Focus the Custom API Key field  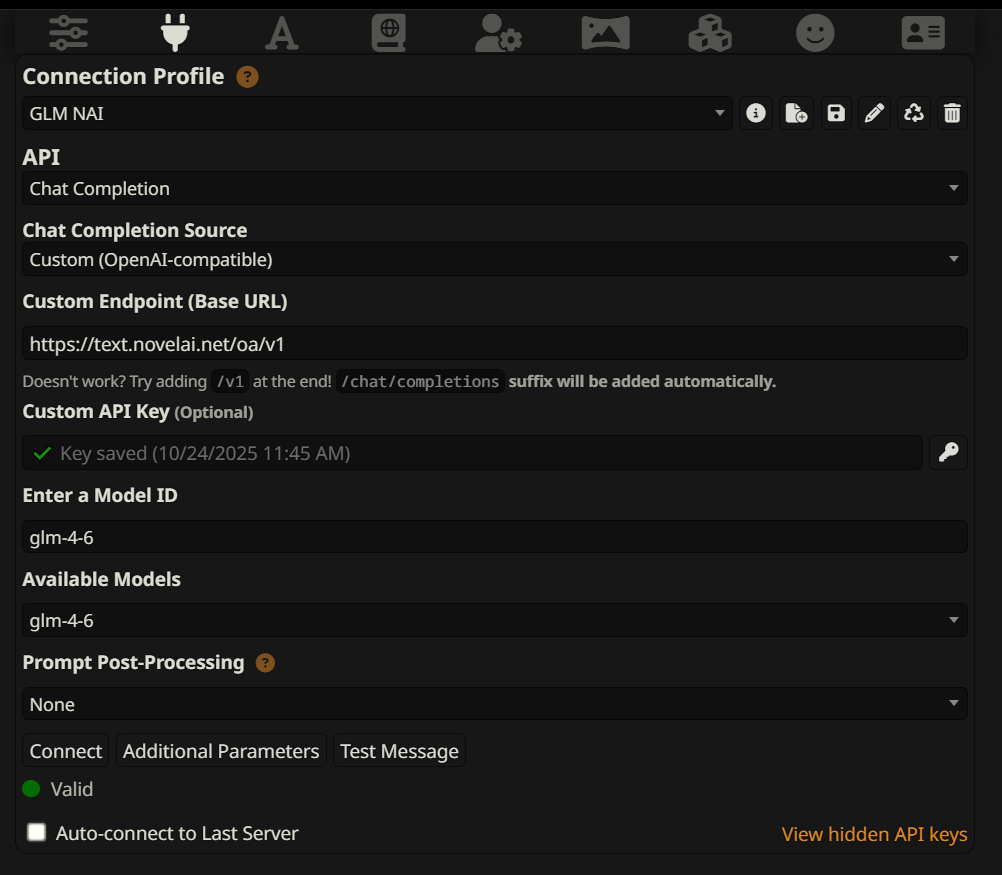click(472, 453)
